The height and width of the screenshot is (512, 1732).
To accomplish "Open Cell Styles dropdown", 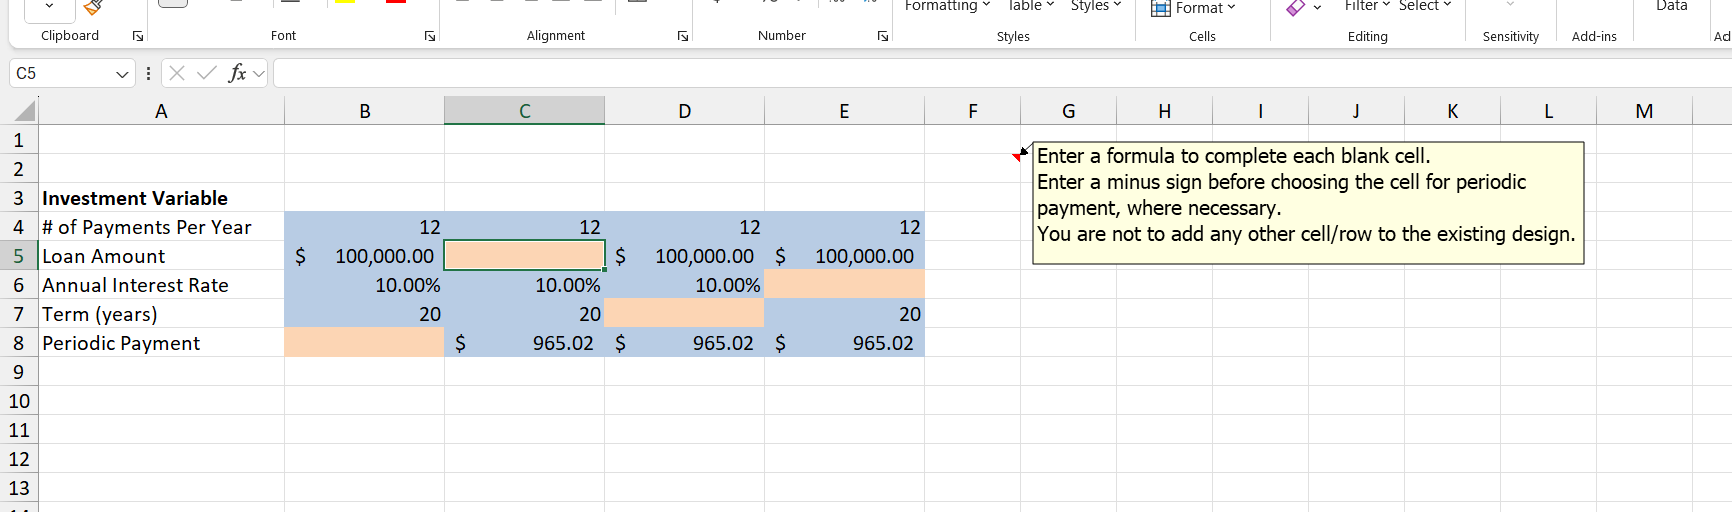I will pos(1096,6).
